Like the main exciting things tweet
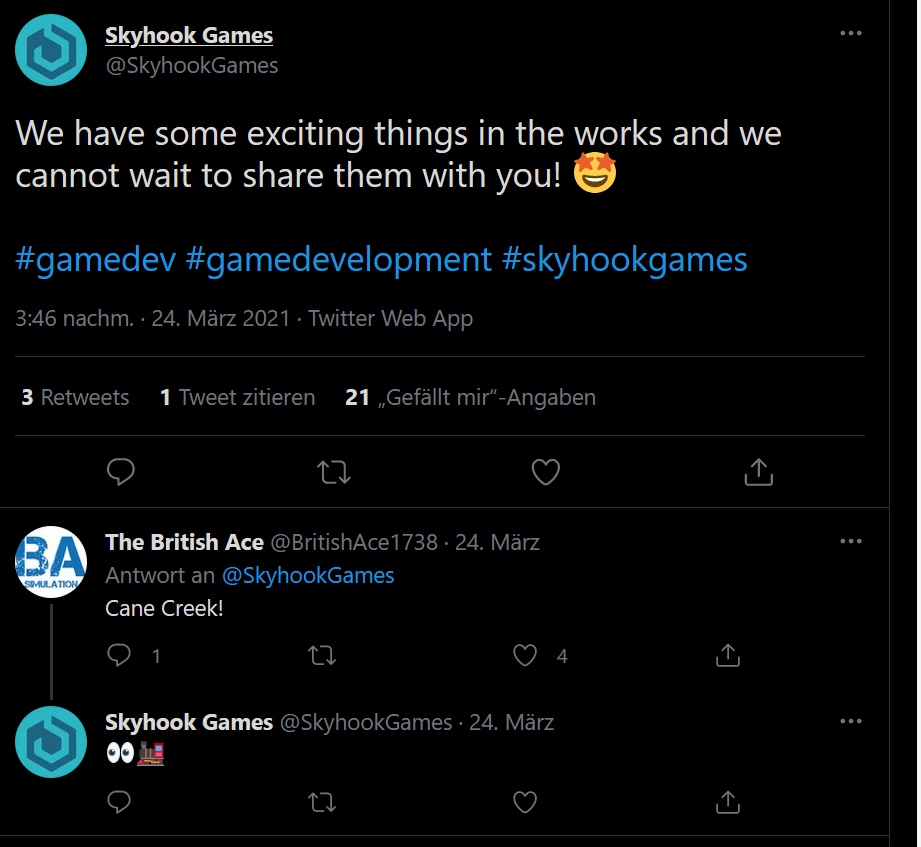Image resolution: width=921 pixels, height=847 pixels. point(545,472)
